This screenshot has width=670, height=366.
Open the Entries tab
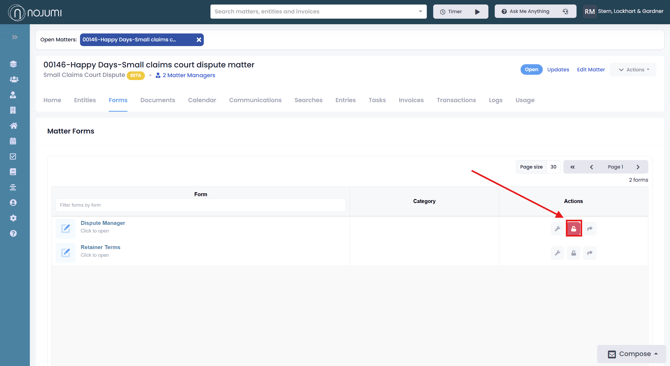coord(345,100)
